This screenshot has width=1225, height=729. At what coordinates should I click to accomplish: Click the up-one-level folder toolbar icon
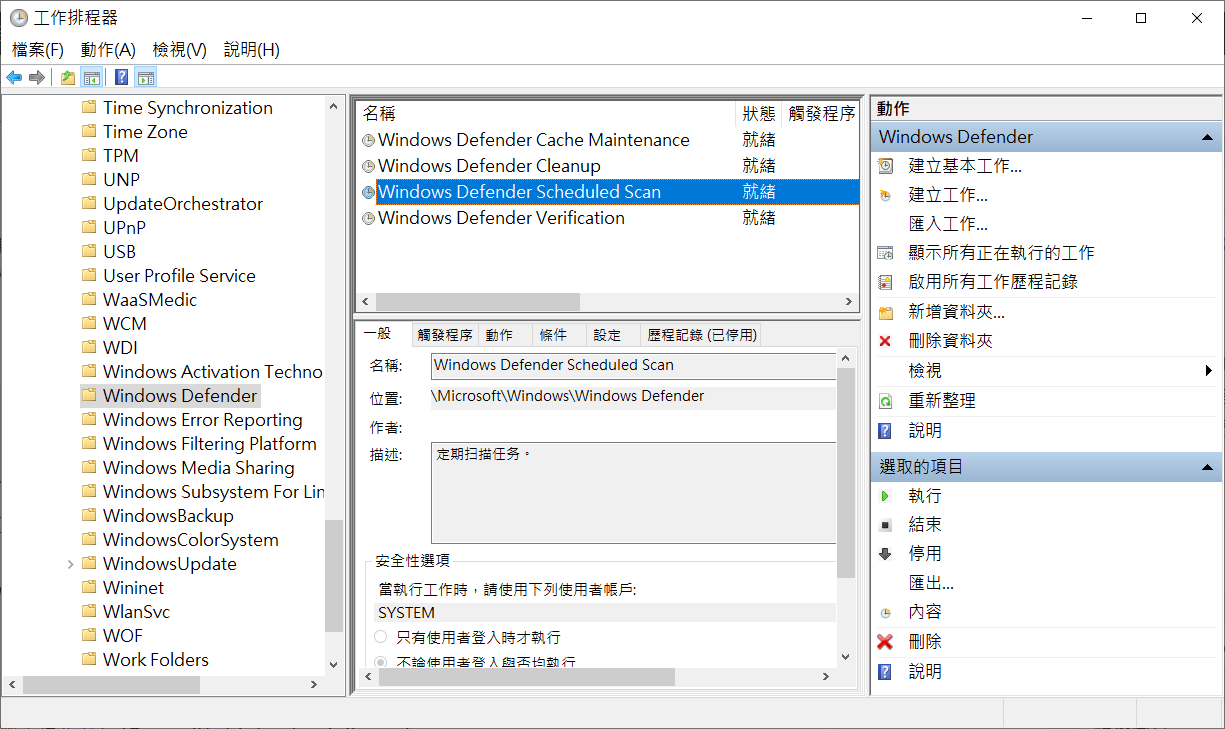[x=67, y=77]
